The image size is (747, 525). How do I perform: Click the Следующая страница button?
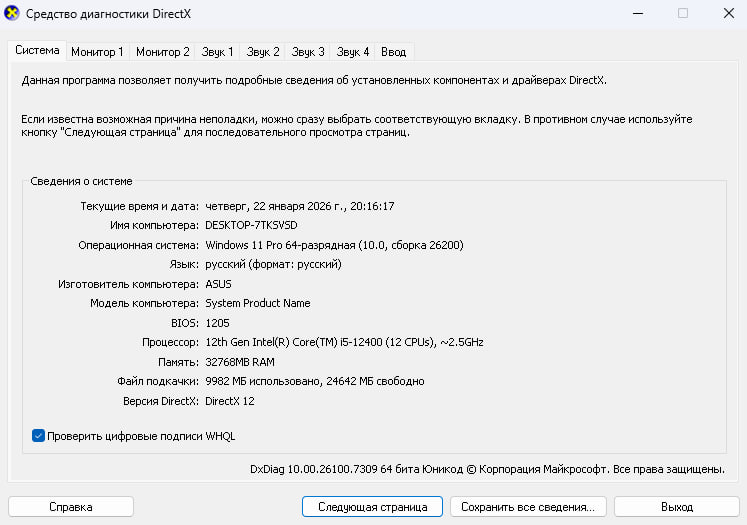(372, 506)
